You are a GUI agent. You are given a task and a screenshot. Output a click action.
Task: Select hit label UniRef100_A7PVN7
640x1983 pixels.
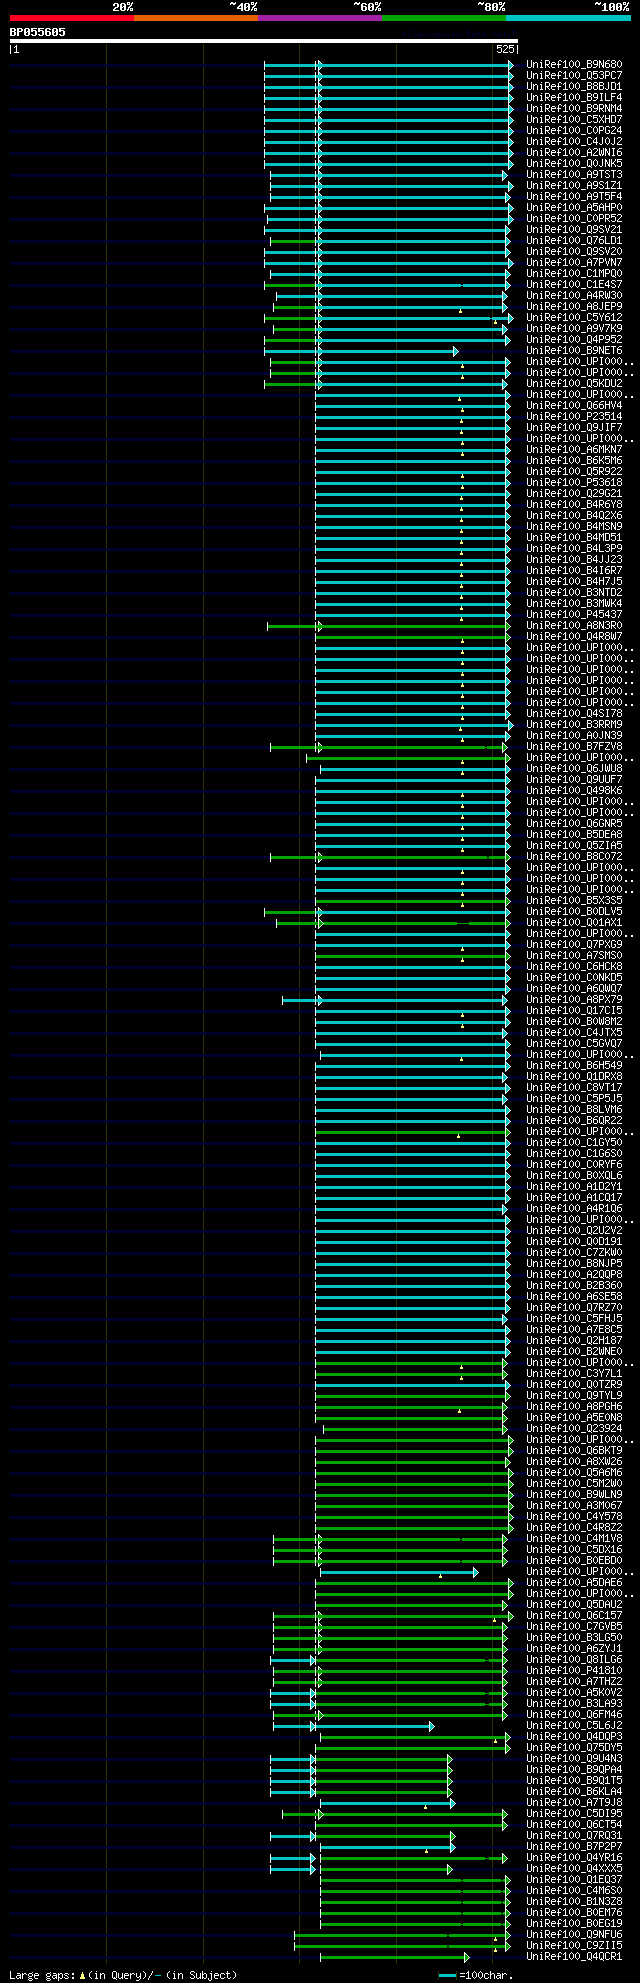tap(574, 262)
